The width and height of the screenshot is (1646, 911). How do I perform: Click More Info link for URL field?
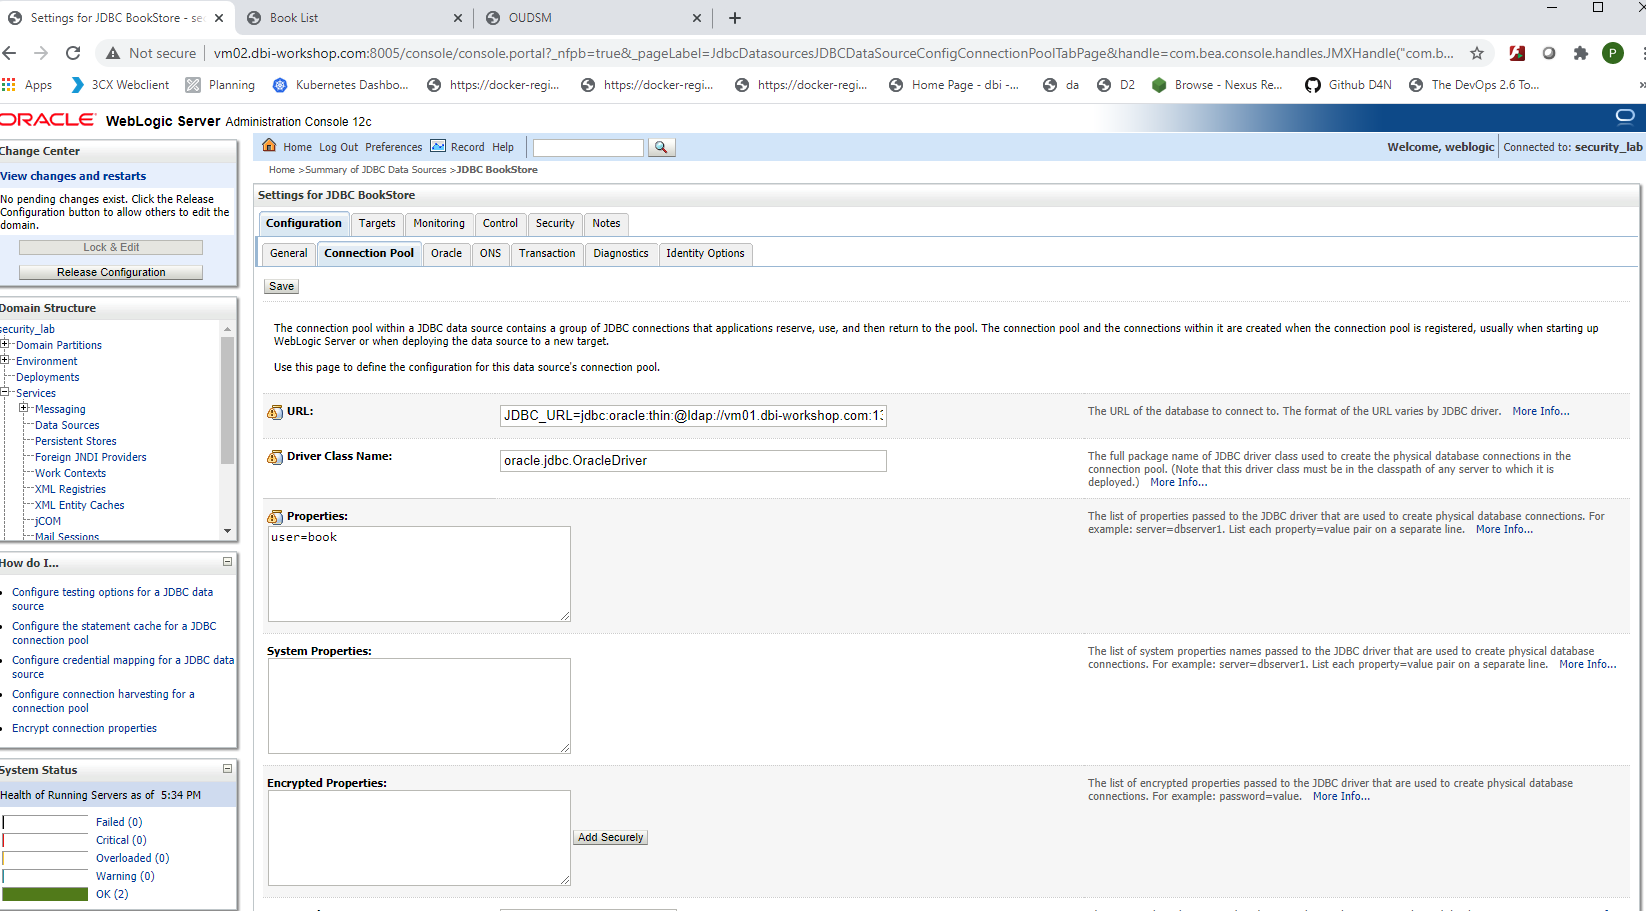coord(1540,412)
